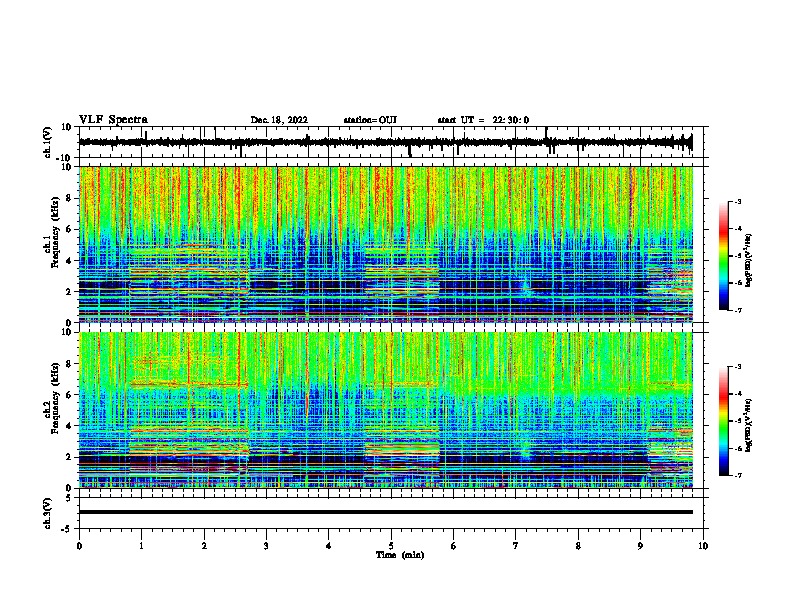
Task: Click time axis tick label "1"
Action: 141,546
